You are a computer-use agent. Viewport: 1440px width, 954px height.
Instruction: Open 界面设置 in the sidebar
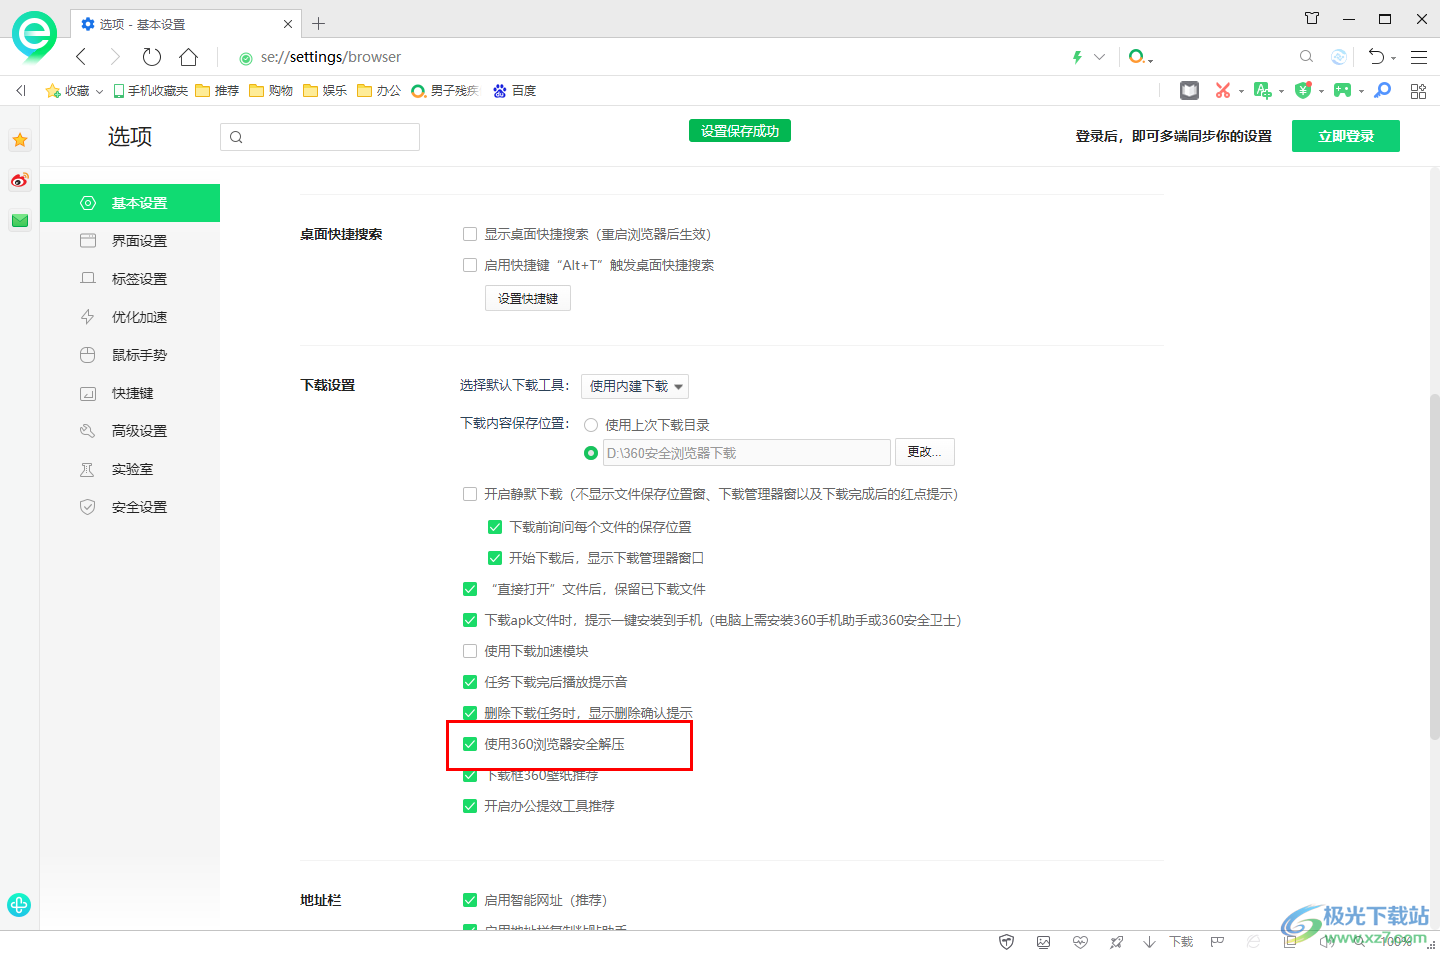[130, 241]
